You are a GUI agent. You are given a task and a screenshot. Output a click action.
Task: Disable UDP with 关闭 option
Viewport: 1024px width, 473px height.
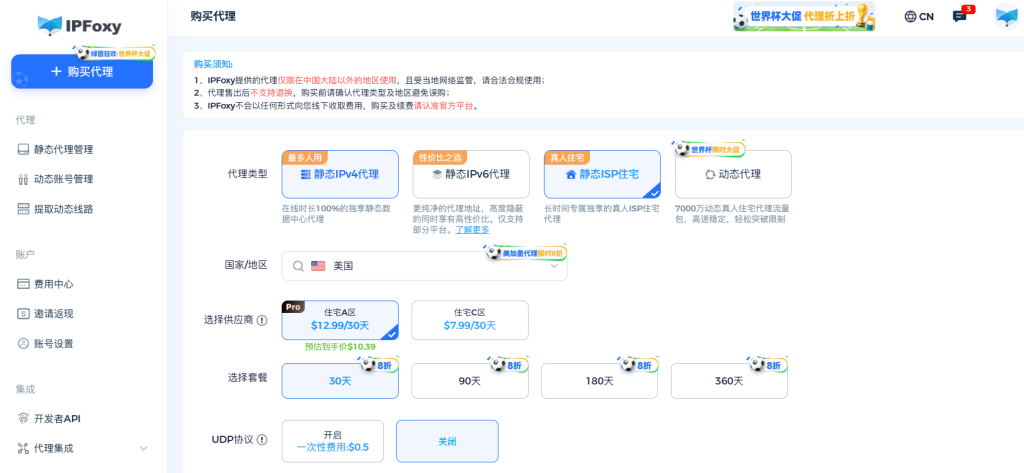coord(447,441)
